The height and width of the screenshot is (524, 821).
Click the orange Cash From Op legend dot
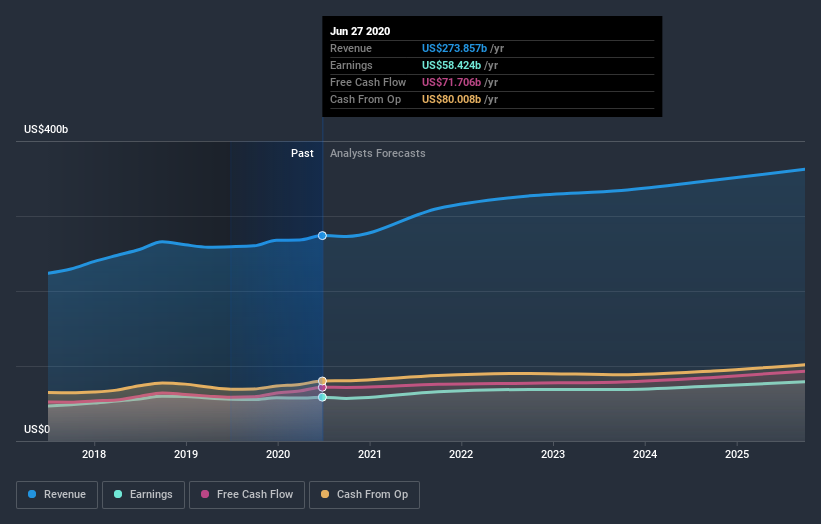point(325,494)
